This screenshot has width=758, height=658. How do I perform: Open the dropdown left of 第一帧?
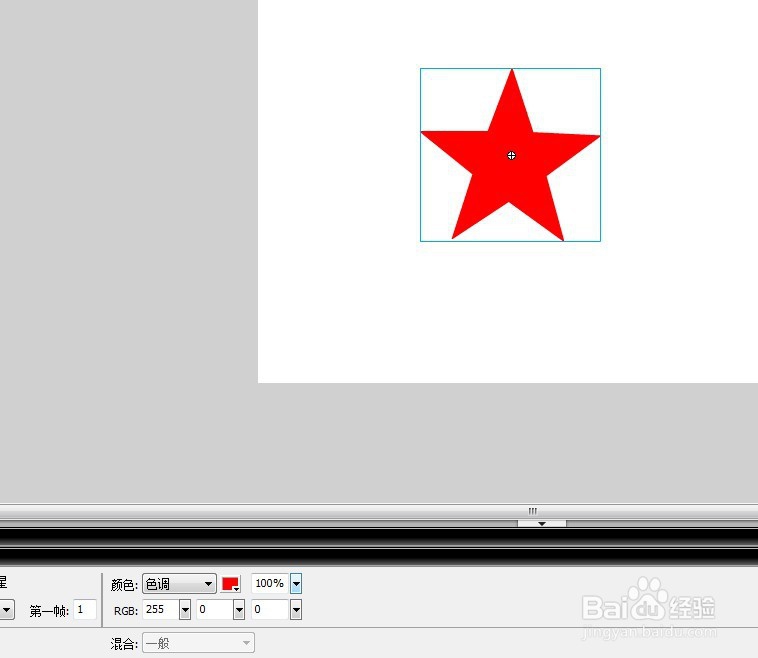coord(7,610)
